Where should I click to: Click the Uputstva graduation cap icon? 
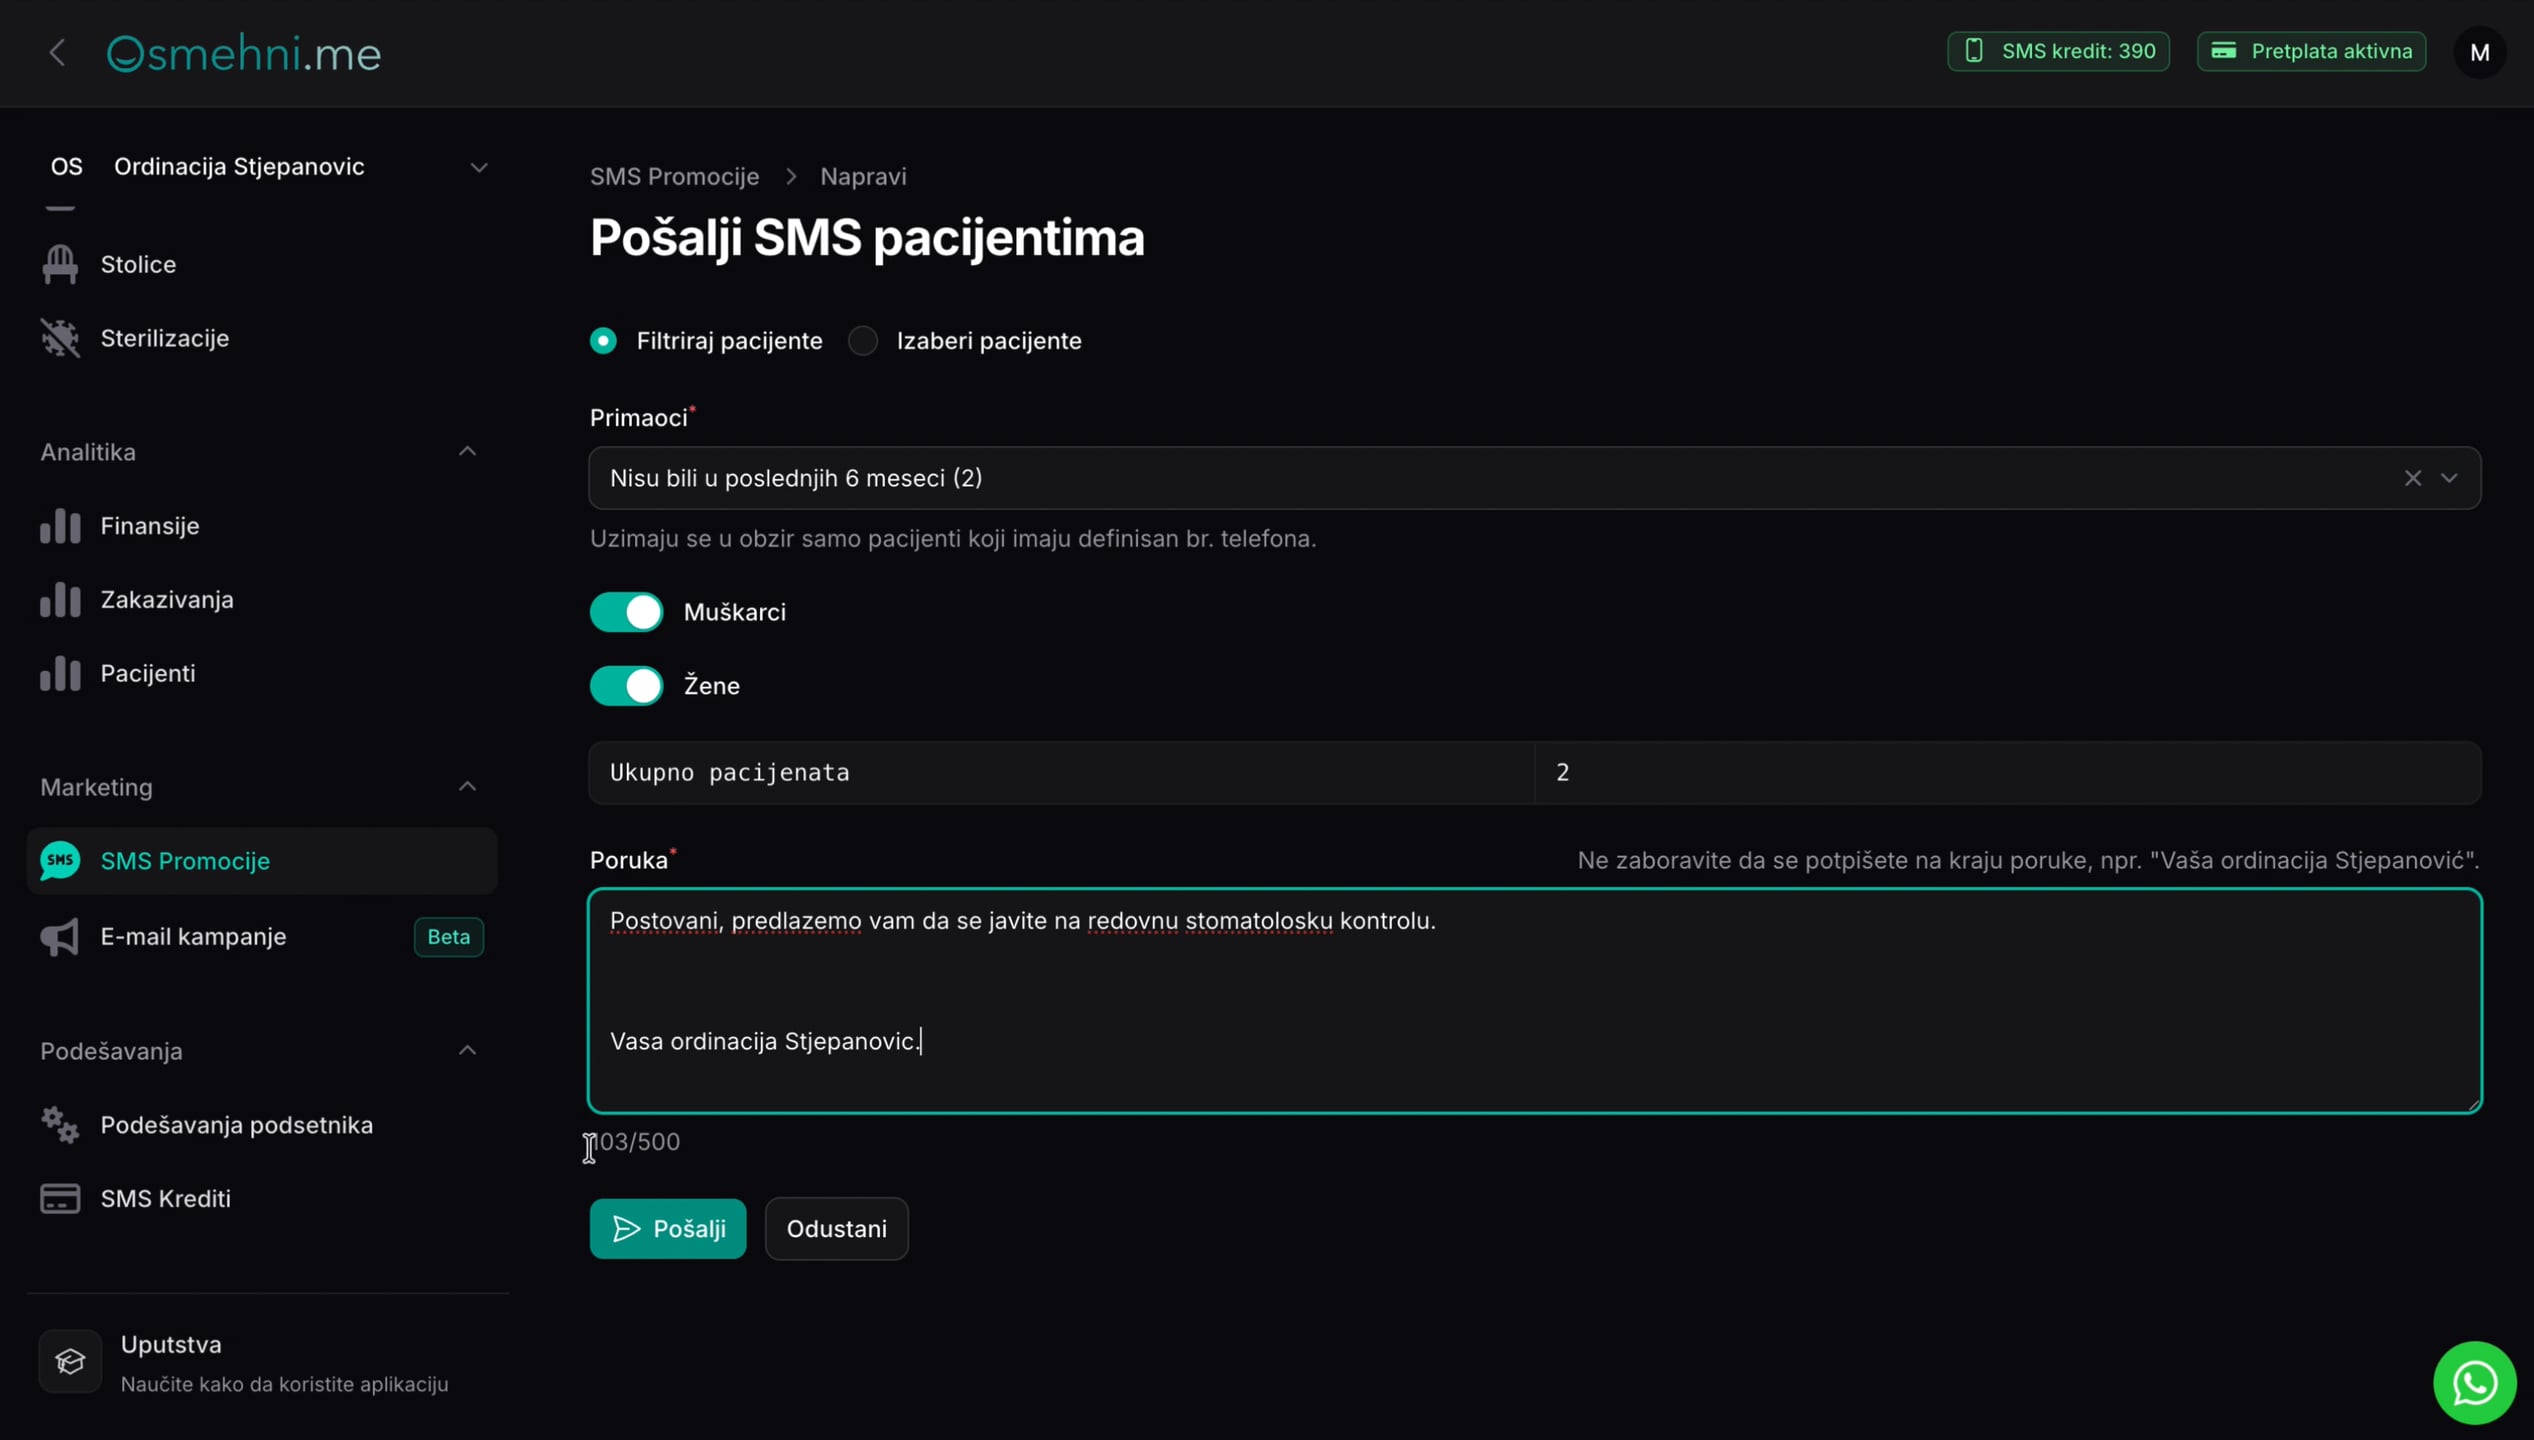pos(70,1361)
